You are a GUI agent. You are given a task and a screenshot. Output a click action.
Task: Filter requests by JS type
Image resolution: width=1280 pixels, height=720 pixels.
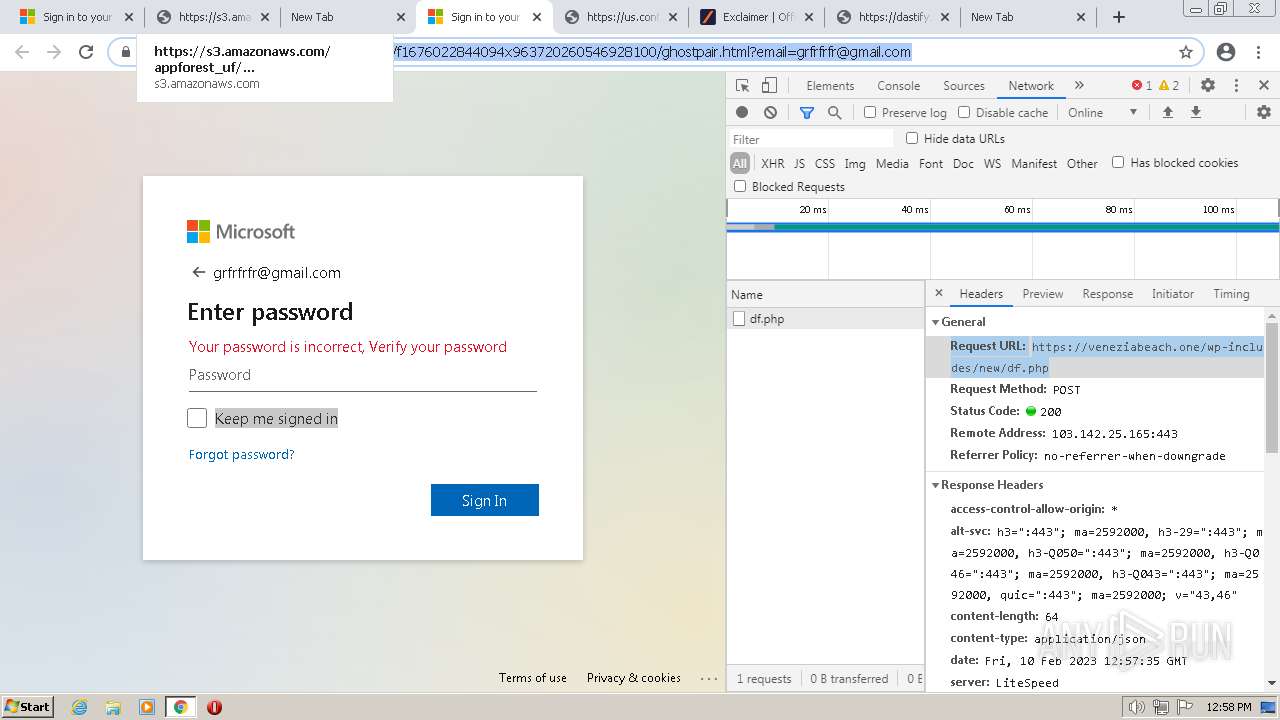pos(799,163)
